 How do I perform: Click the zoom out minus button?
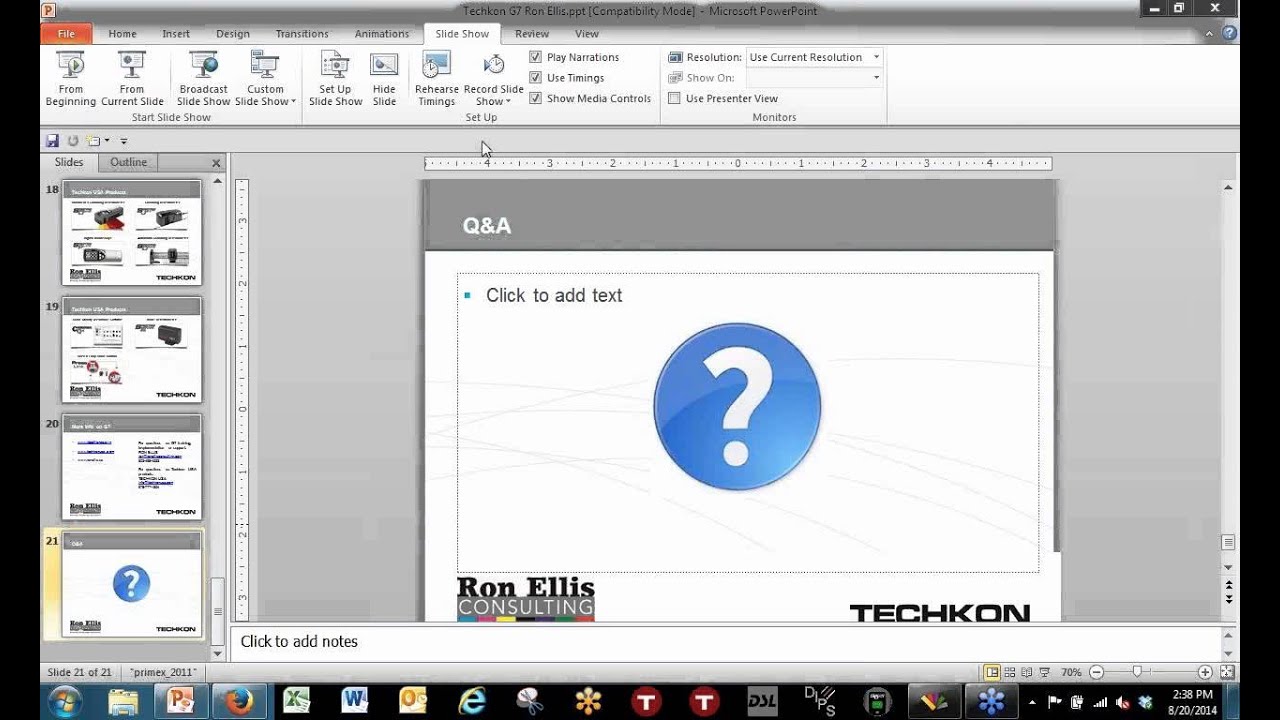[x=1097, y=673]
